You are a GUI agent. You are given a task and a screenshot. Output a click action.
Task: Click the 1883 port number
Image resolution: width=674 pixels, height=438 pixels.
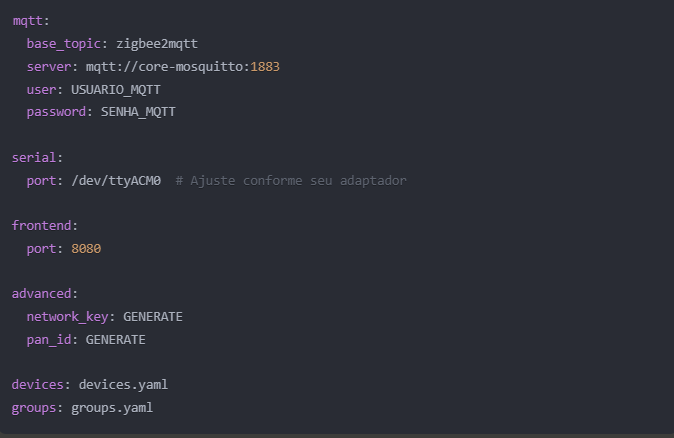pos(265,67)
